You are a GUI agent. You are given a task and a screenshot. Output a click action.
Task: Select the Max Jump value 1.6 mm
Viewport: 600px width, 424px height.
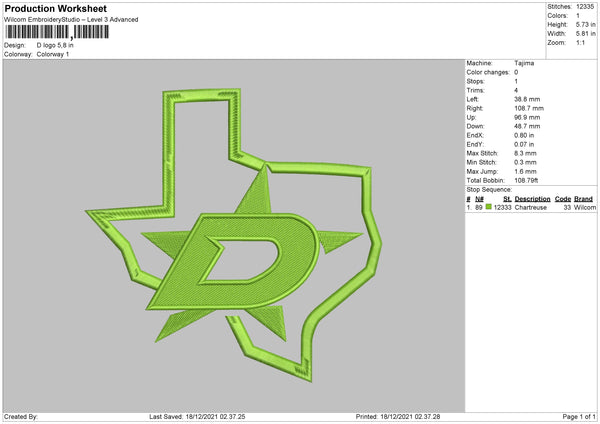click(525, 172)
